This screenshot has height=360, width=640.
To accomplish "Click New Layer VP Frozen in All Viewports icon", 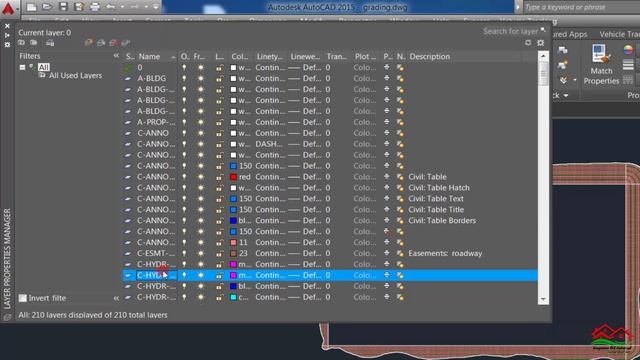I will click(x=101, y=42).
